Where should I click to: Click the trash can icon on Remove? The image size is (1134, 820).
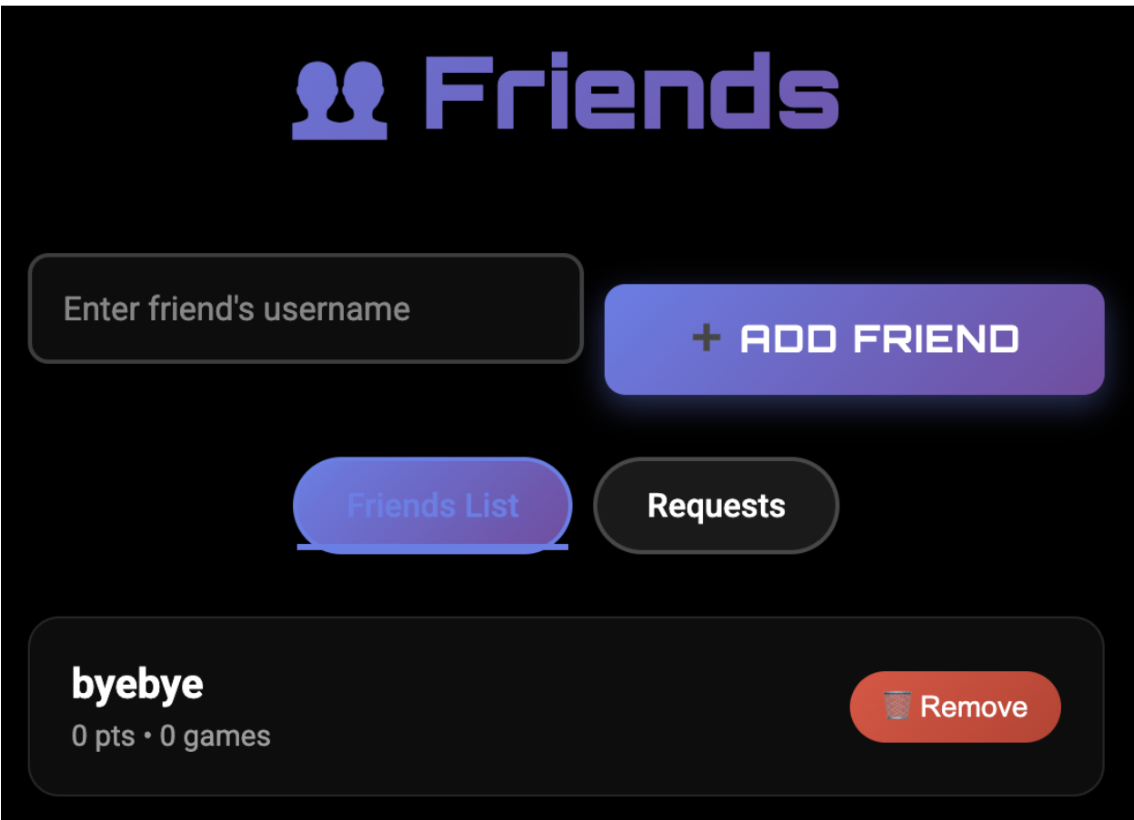pos(897,706)
